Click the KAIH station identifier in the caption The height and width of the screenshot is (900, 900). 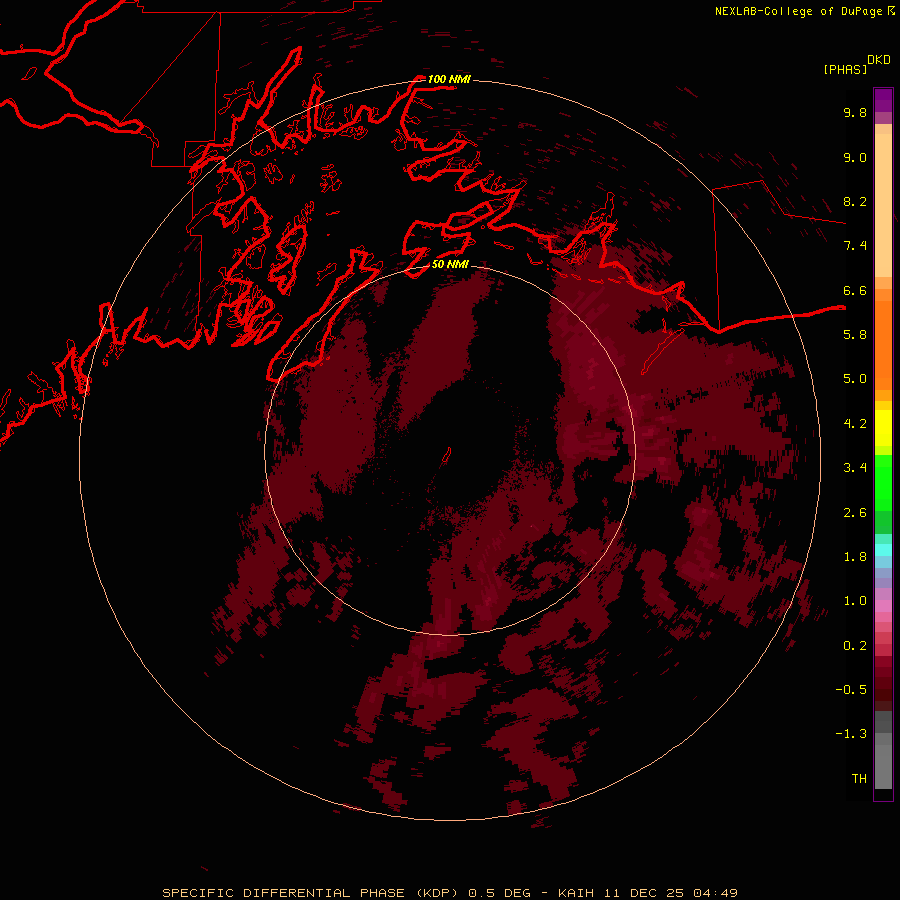click(x=577, y=893)
